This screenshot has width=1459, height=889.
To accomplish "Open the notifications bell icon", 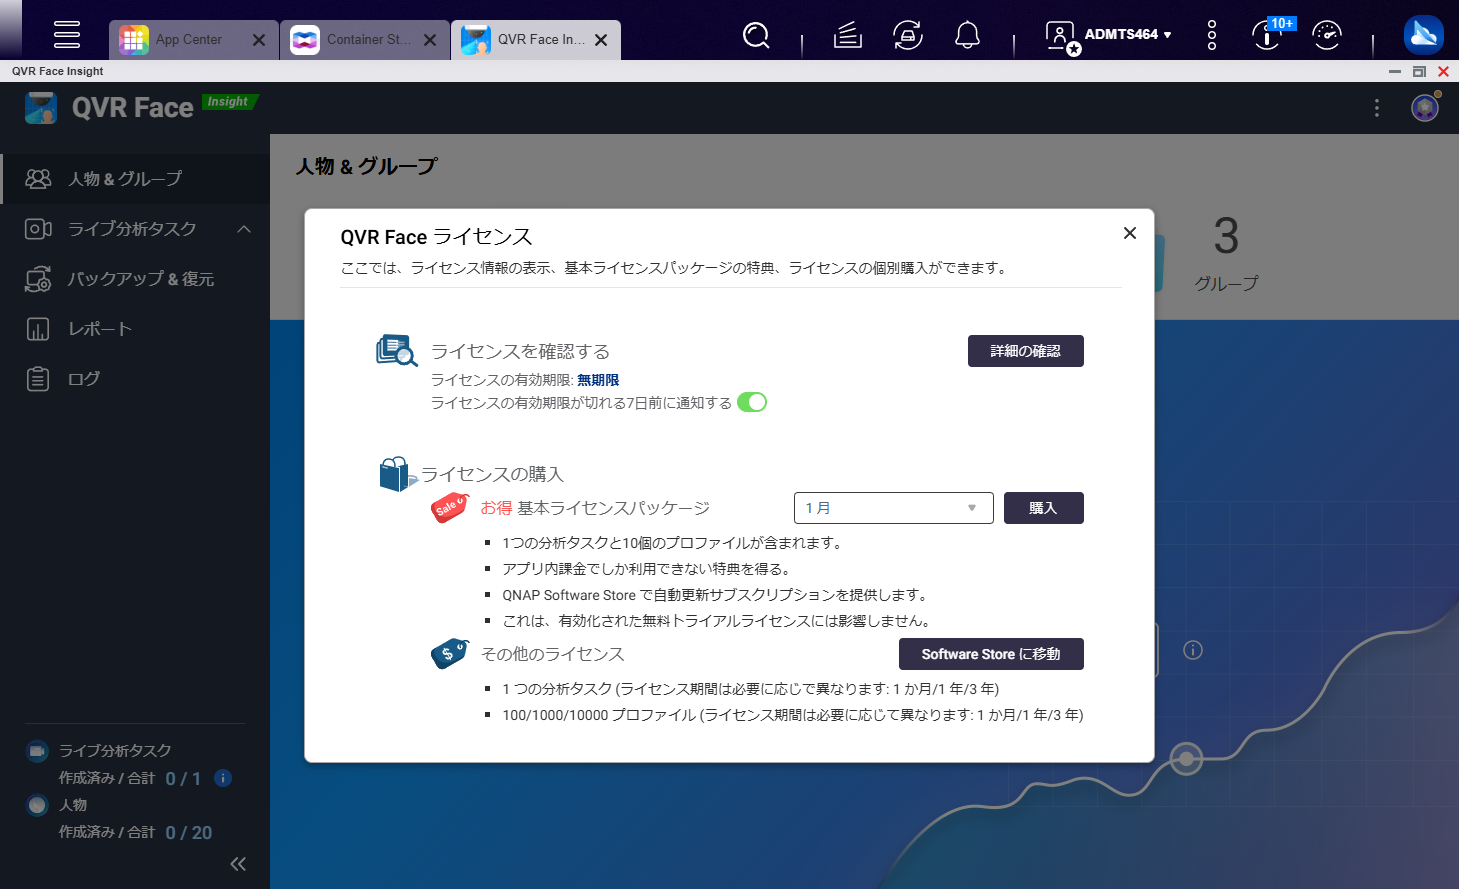I will [967, 36].
